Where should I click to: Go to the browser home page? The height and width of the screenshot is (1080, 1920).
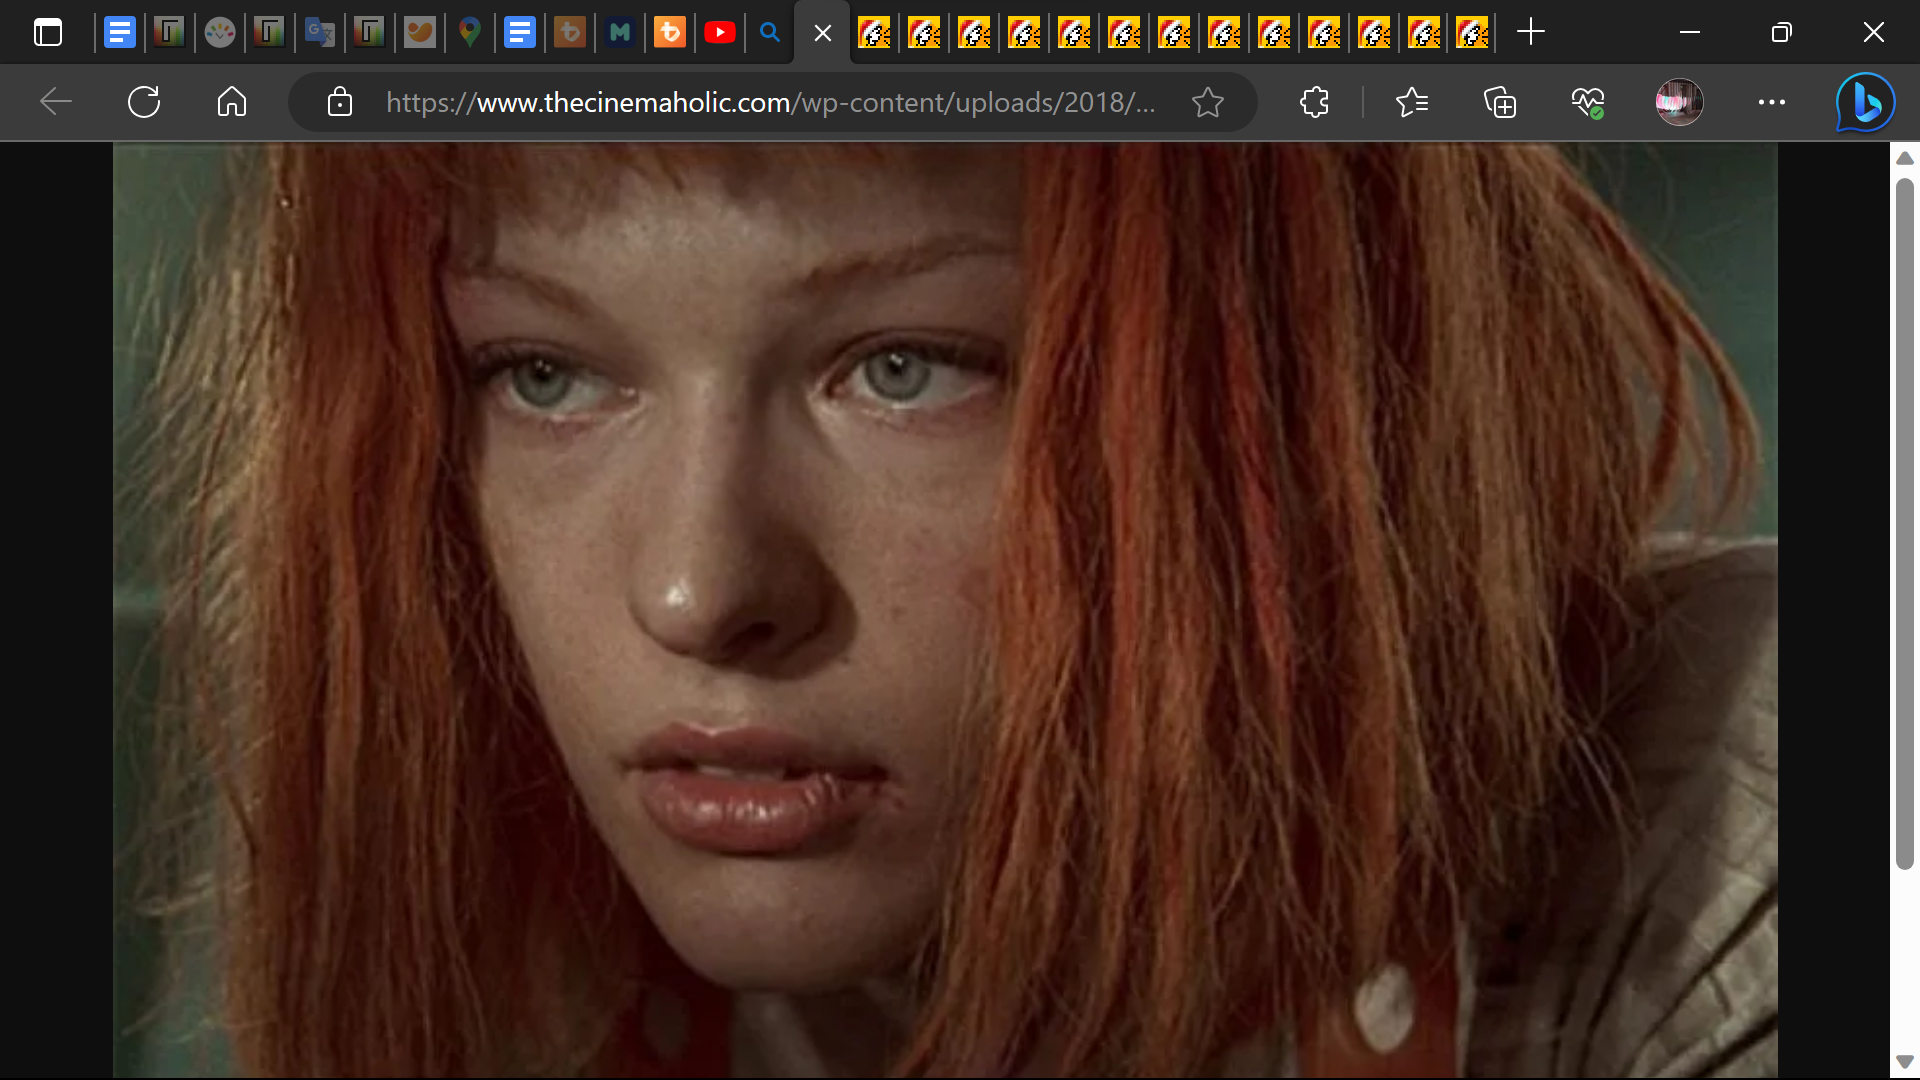[x=232, y=102]
